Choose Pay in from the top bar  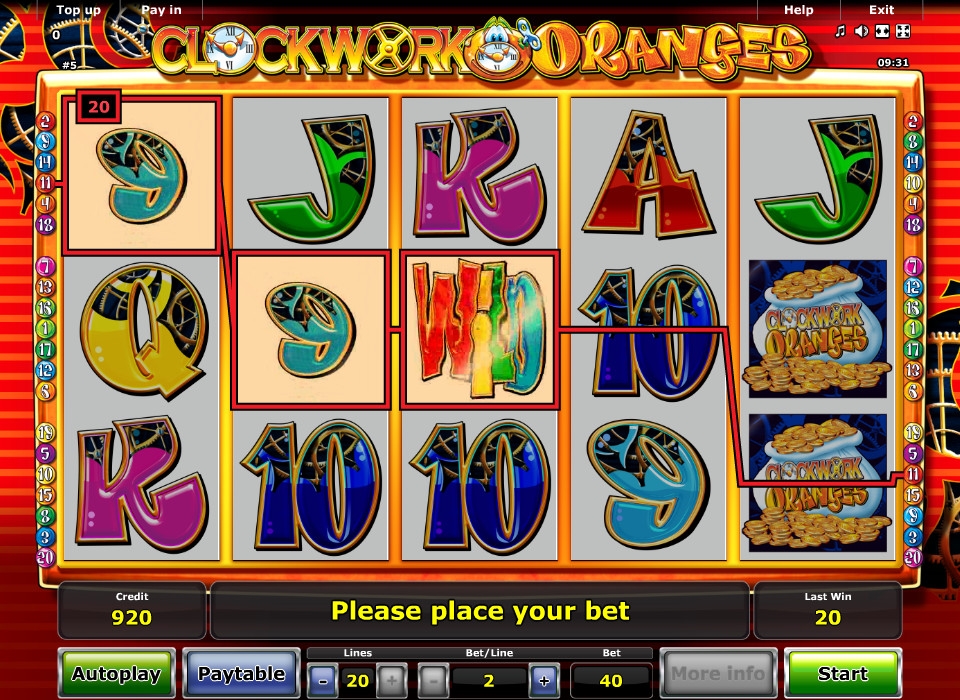pos(161,10)
